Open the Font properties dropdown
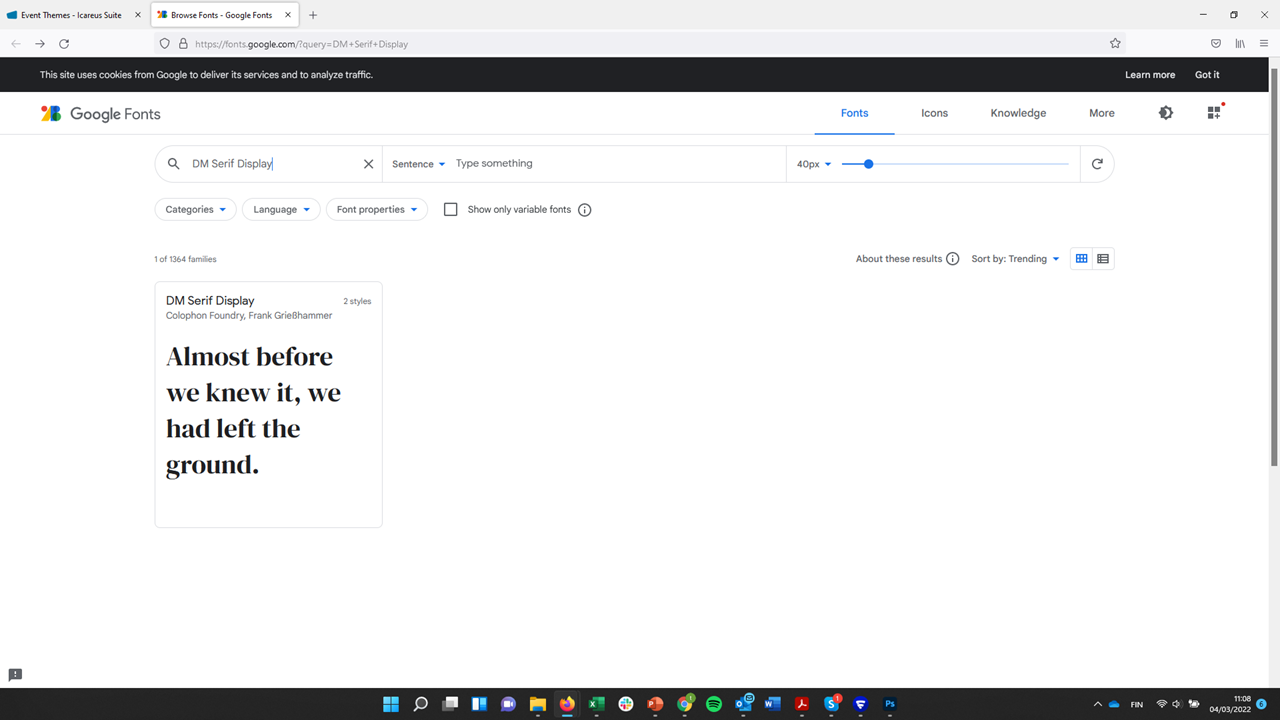This screenshot has width=1280, height=720. click(x=376, y=210)
